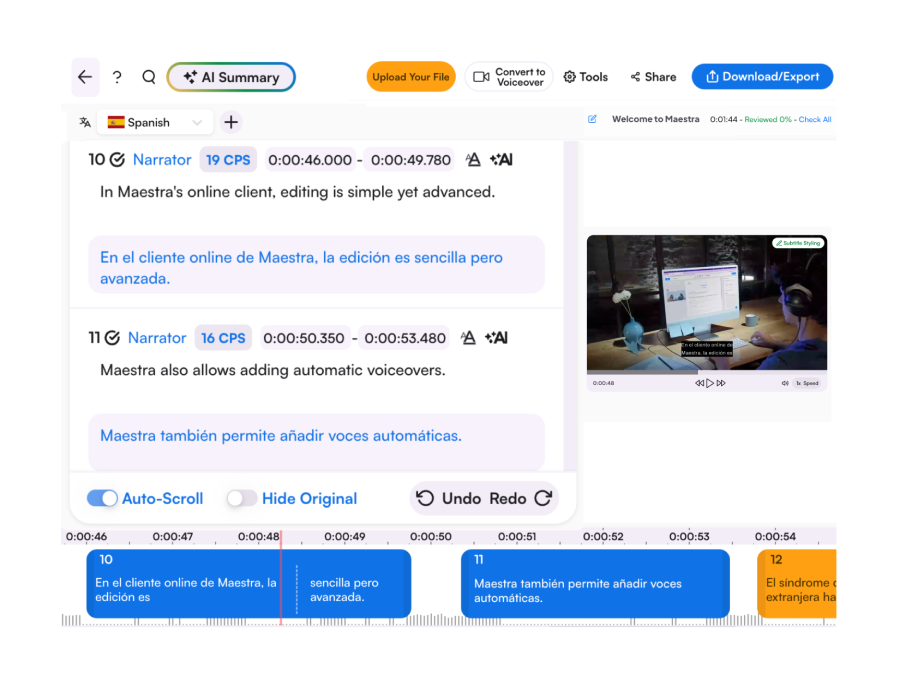Click Convert to Voiceover
900x675 pixels.
point(509,77)
